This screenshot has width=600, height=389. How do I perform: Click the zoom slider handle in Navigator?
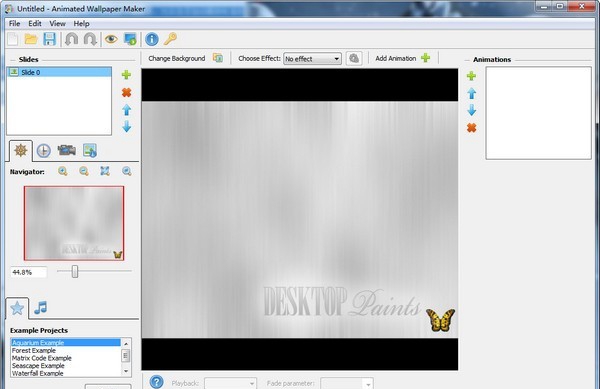[75, 272]
